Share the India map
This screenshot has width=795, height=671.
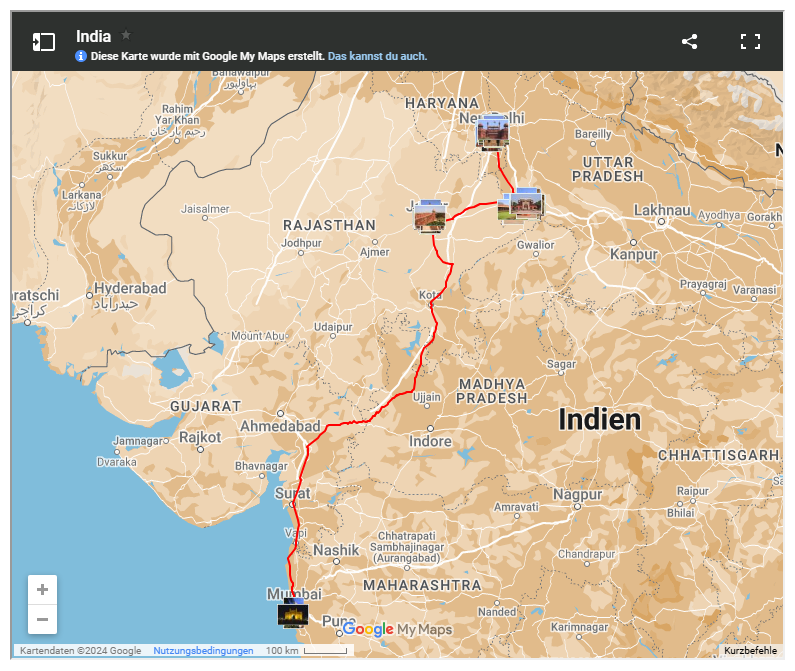(x=689, y=42)
